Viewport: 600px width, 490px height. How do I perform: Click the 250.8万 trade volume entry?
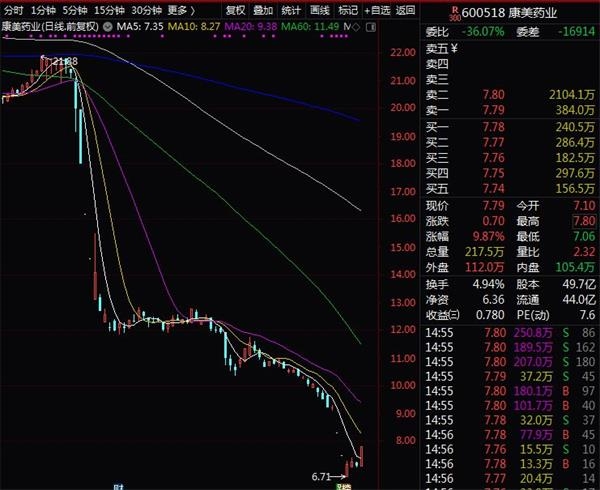pyautogui.click(x=533, y=333)
